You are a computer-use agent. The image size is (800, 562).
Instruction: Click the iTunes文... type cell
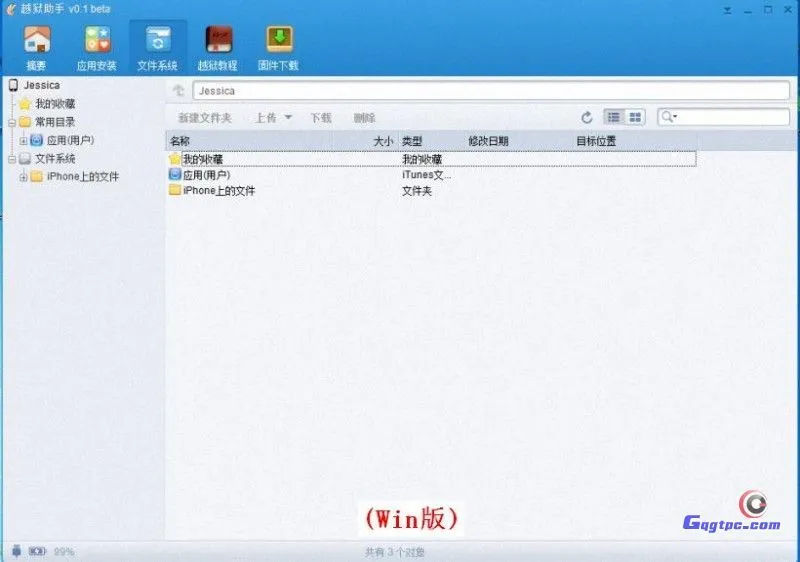(x=427, y=175)
